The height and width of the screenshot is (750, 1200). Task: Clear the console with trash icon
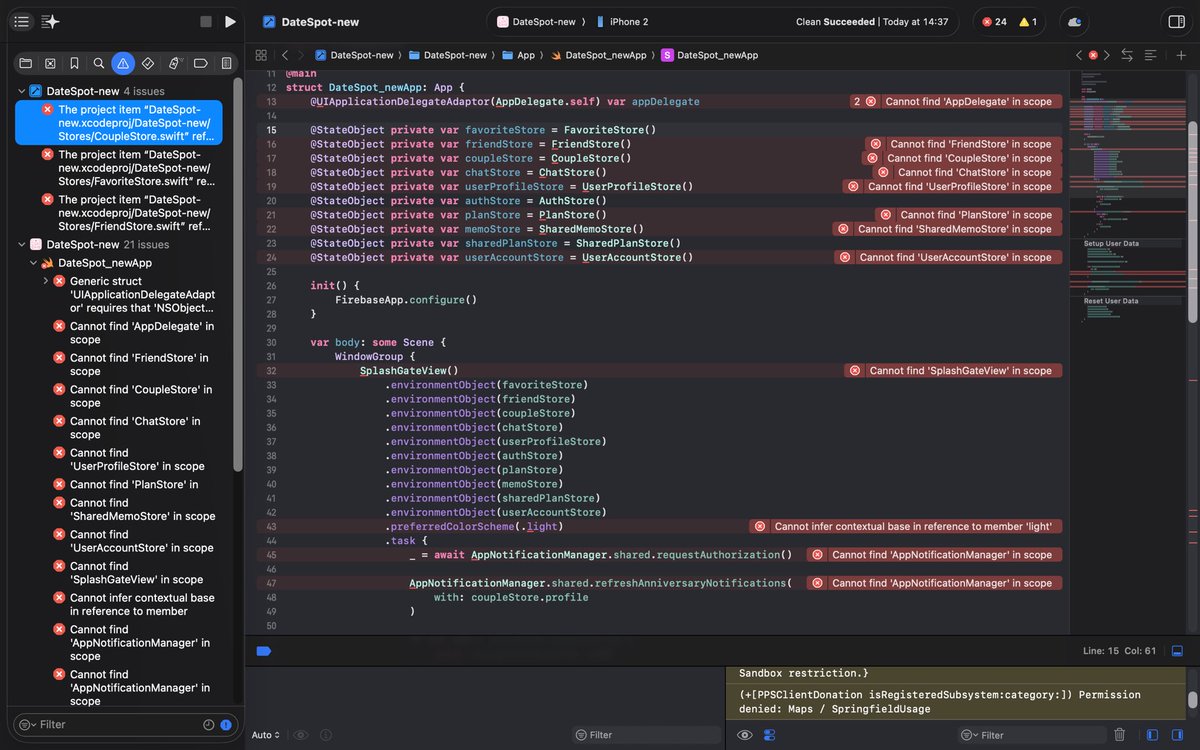click(1119, 735)
